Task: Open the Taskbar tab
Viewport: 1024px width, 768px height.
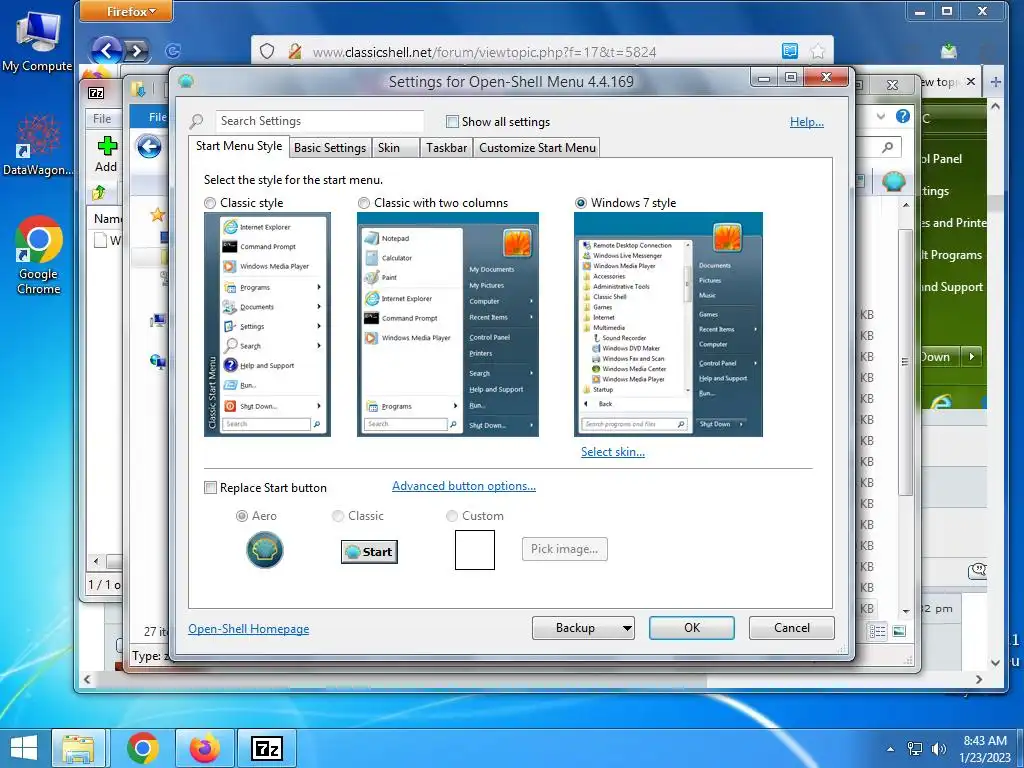Action: click(x=447, y=148)
